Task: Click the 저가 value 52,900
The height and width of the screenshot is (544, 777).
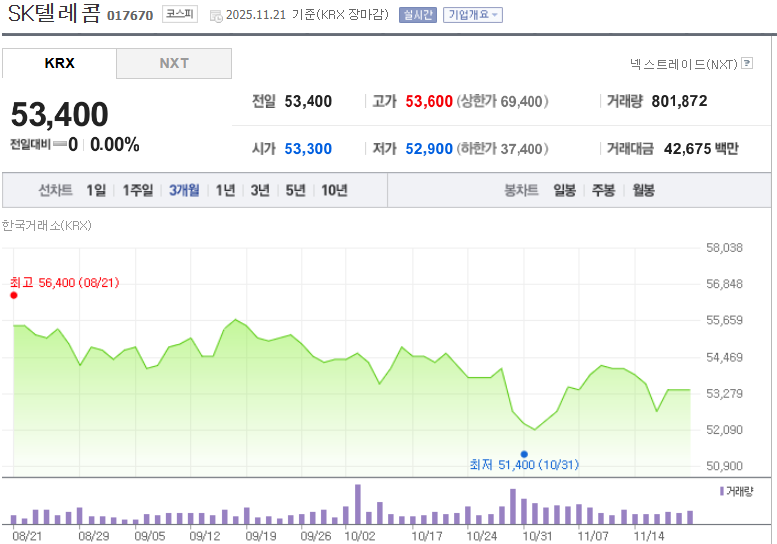Action: (x=429, y=149)
